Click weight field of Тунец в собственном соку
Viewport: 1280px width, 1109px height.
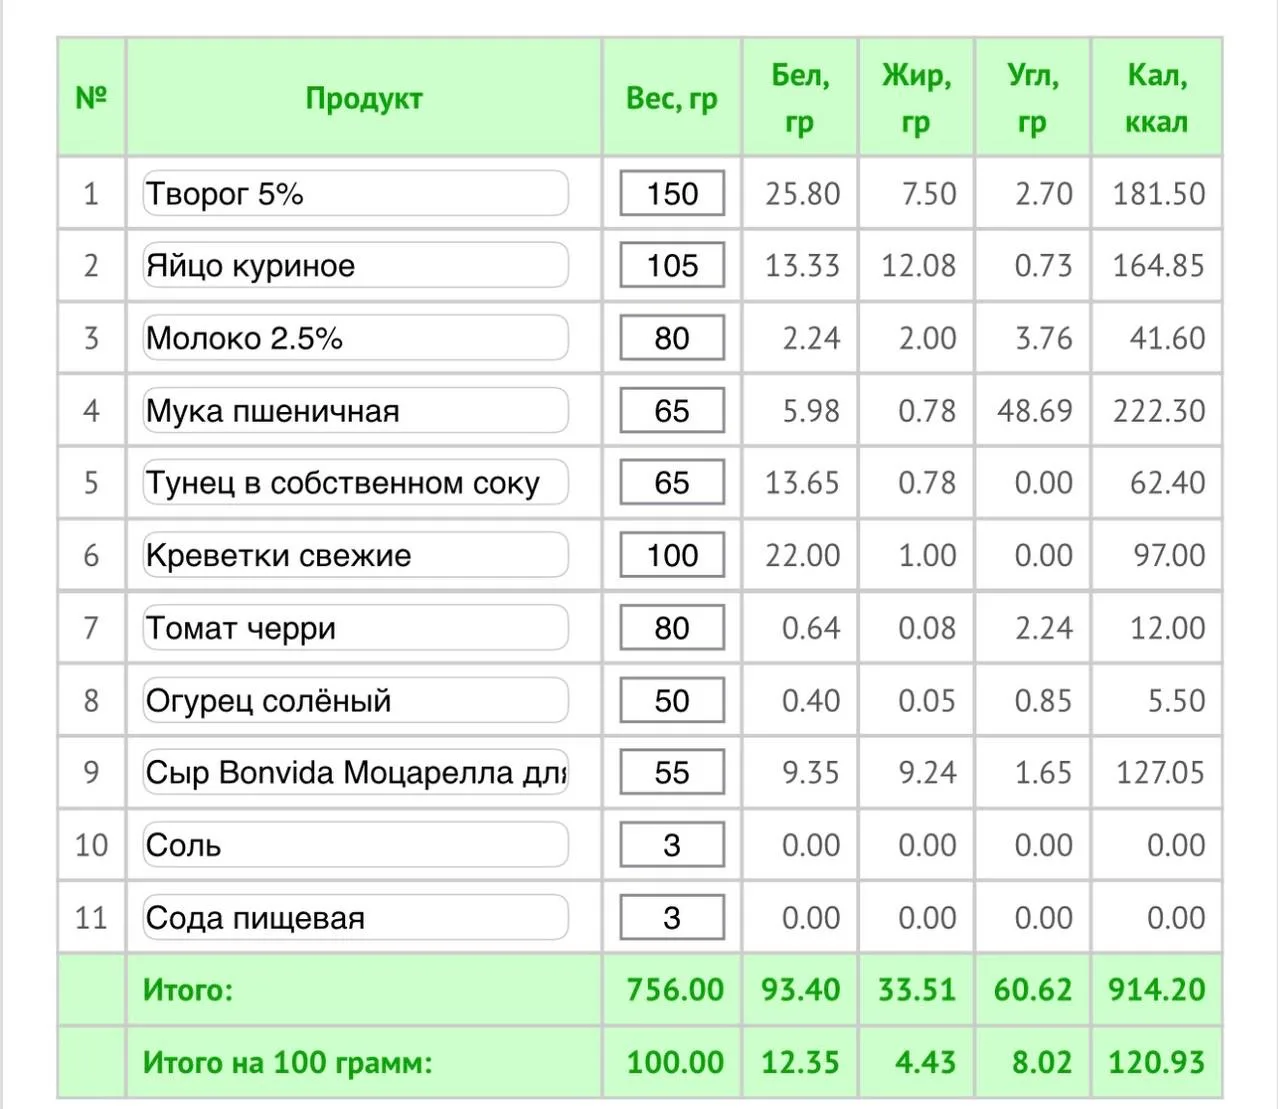coord(672,483)
